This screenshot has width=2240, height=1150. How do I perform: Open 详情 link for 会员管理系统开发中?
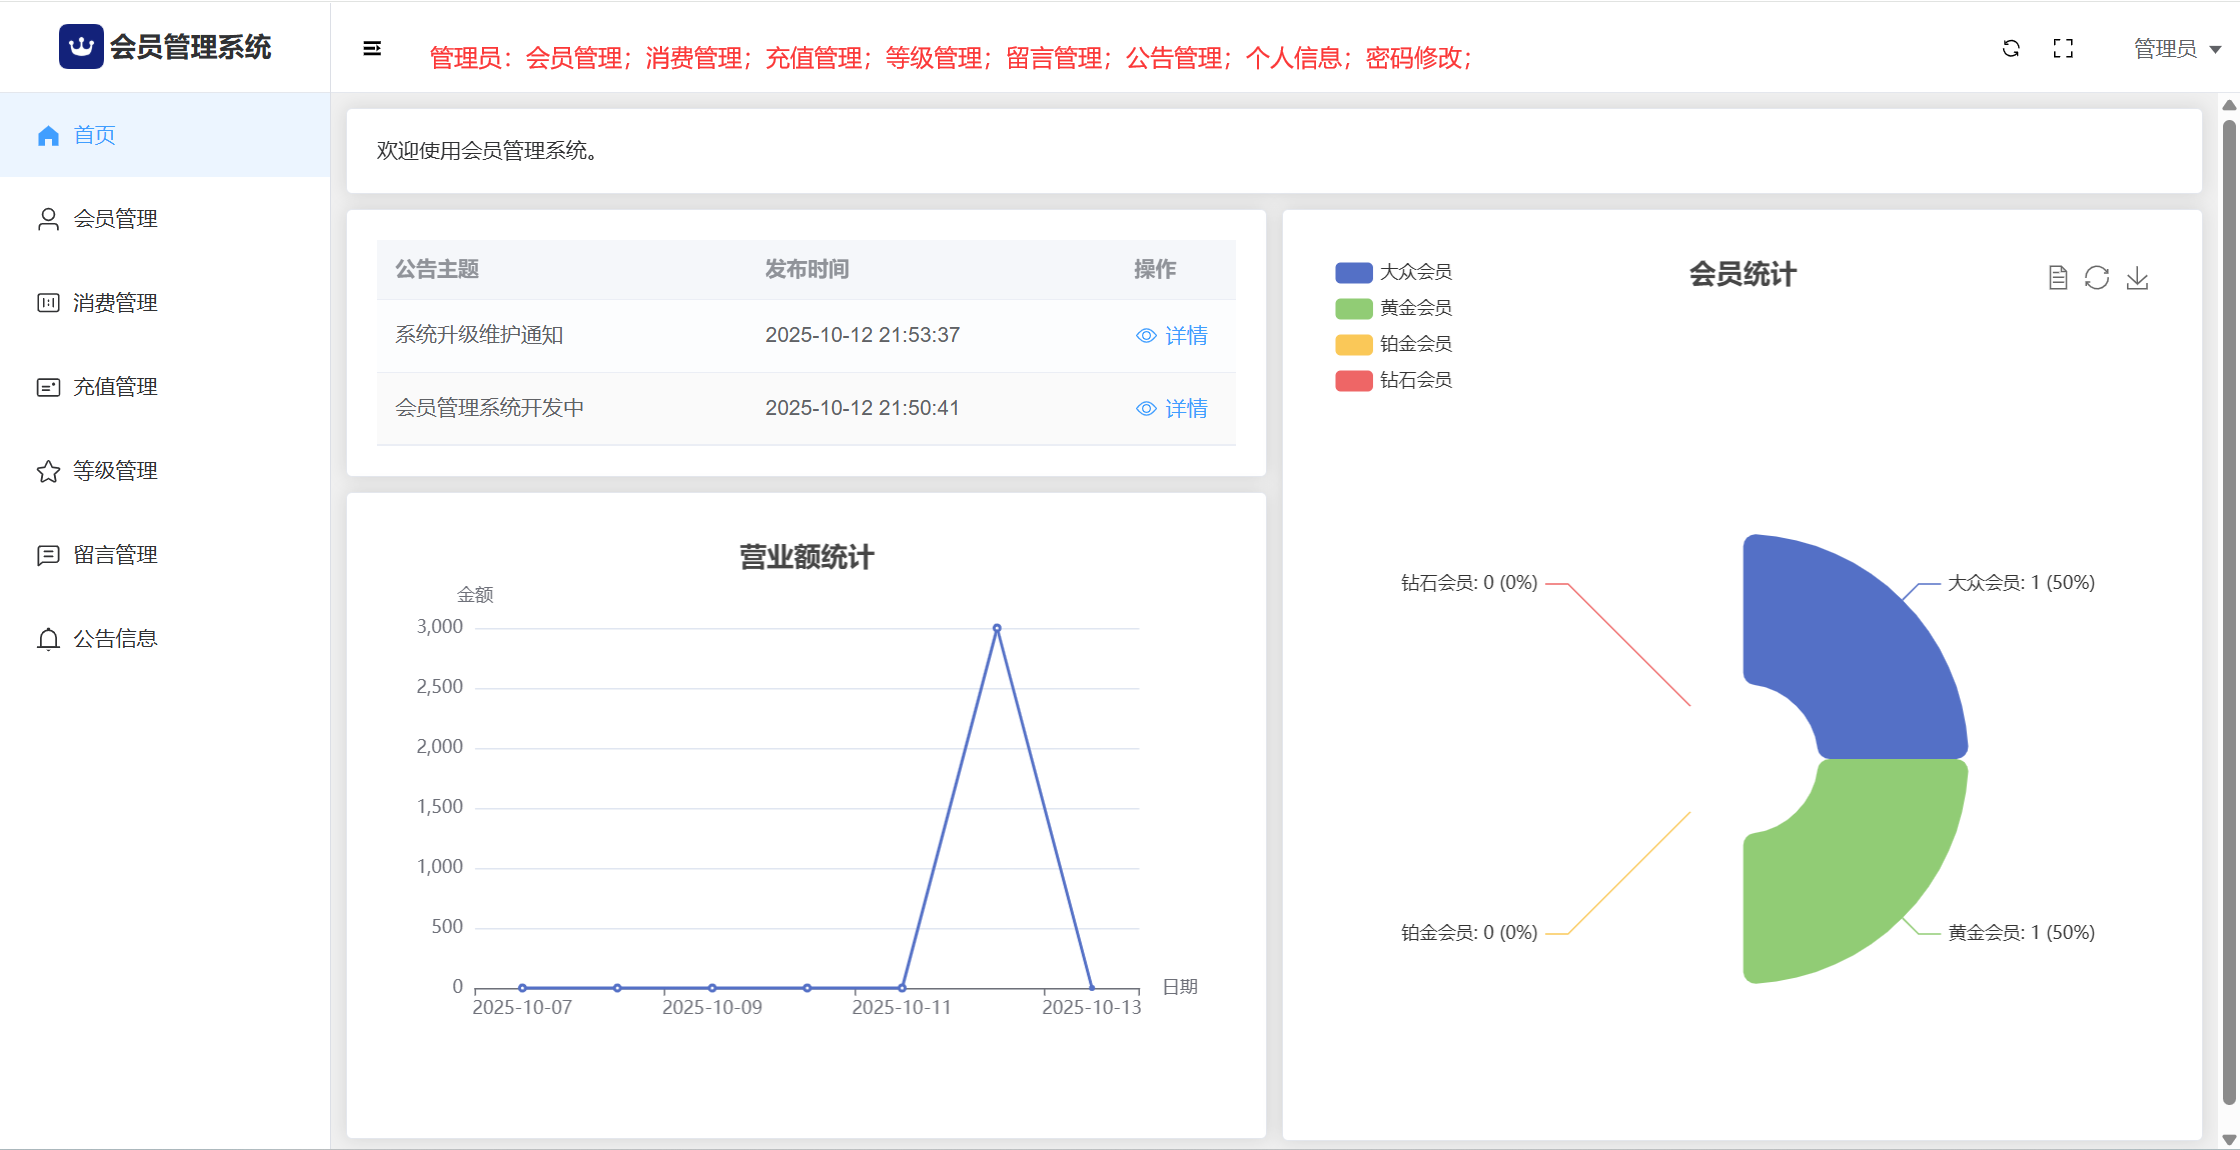pyautogui.click(x=1186, y=409)
